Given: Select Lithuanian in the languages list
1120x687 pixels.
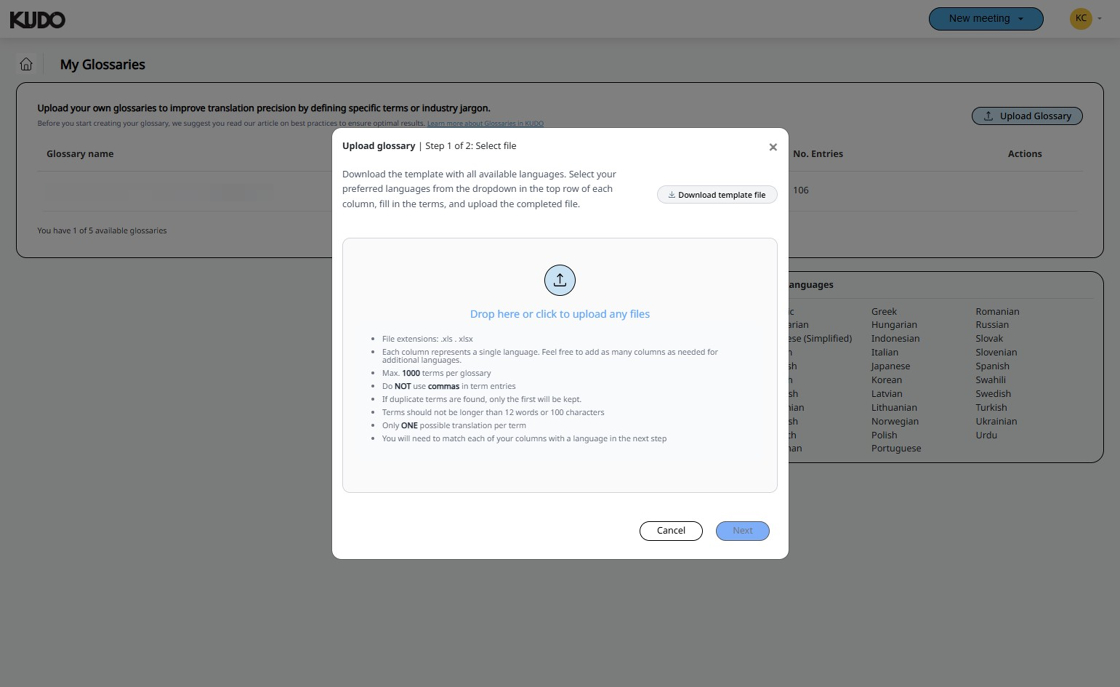Looking at the screenshot, I should 894,407.
